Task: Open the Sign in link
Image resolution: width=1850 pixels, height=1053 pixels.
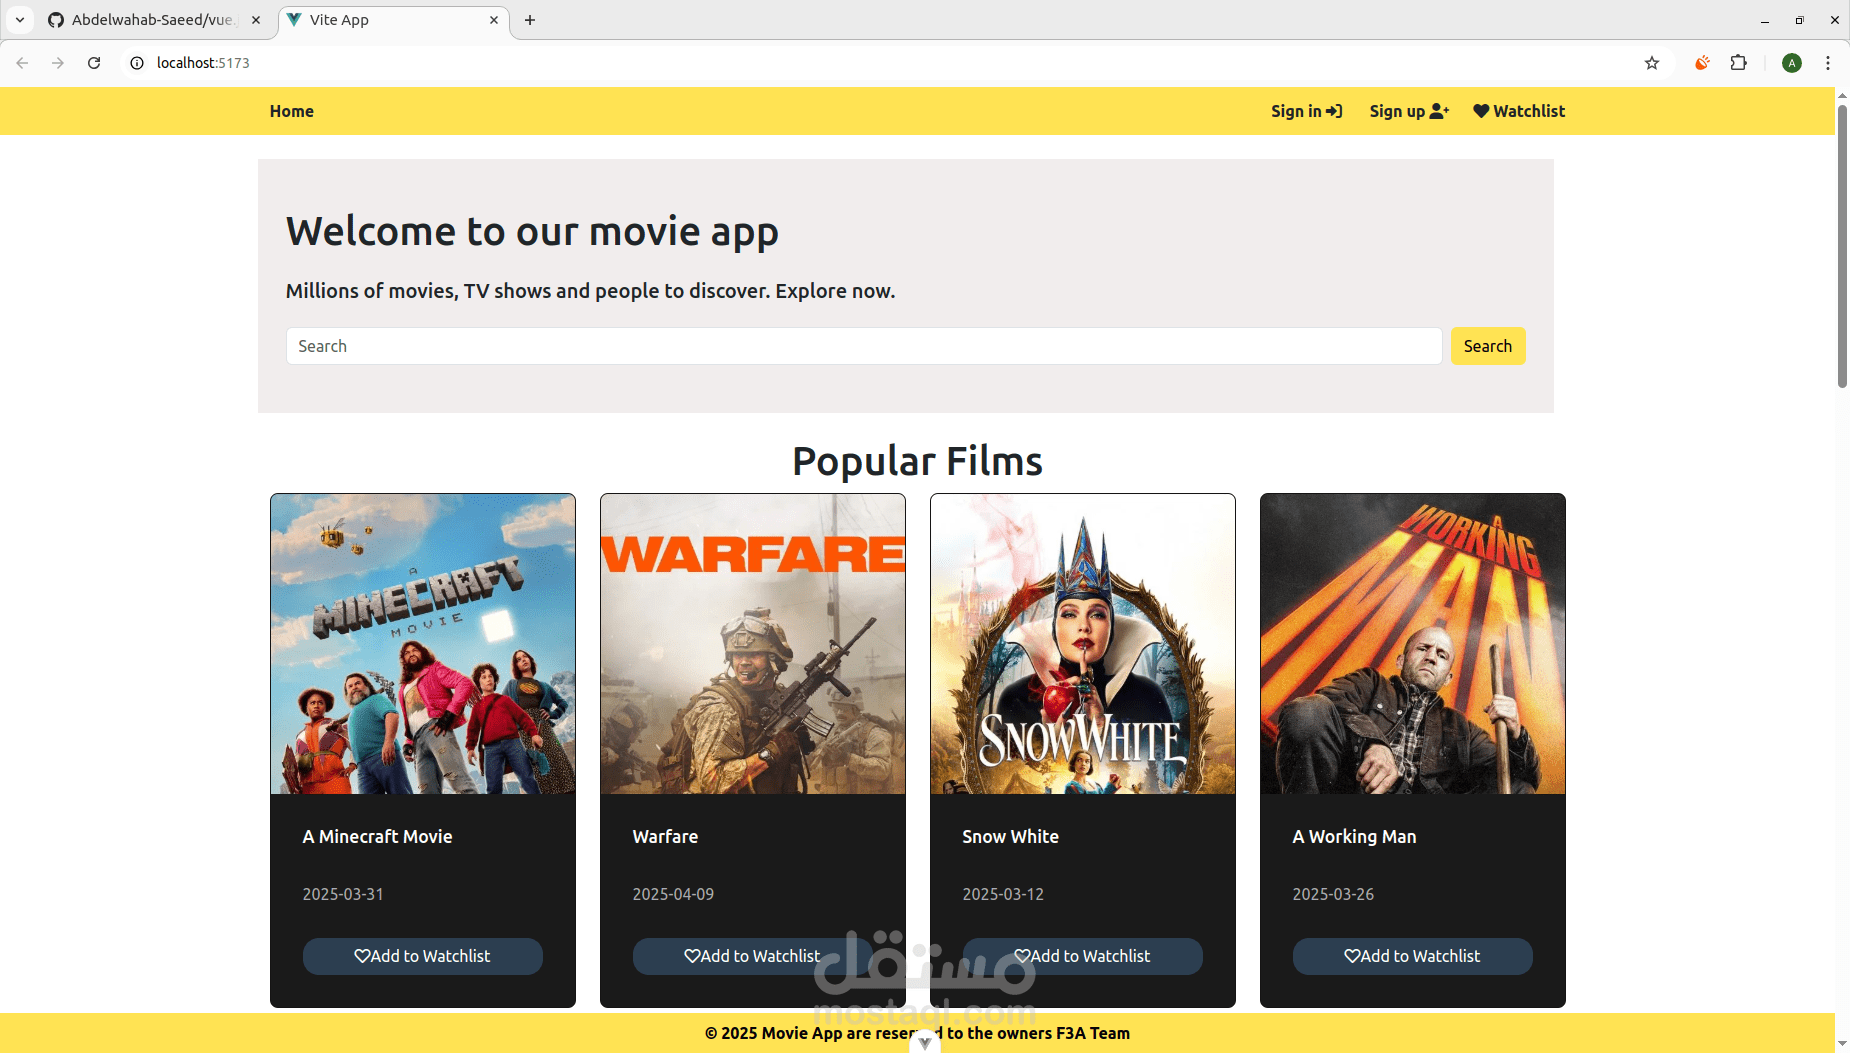Action: coord(1307,111)
